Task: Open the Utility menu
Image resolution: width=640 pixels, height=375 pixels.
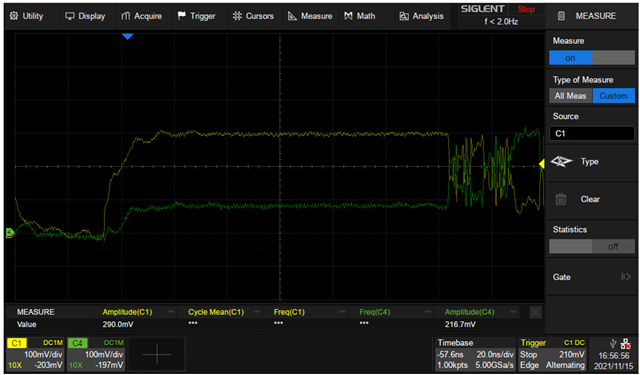Action: (27, 16)
